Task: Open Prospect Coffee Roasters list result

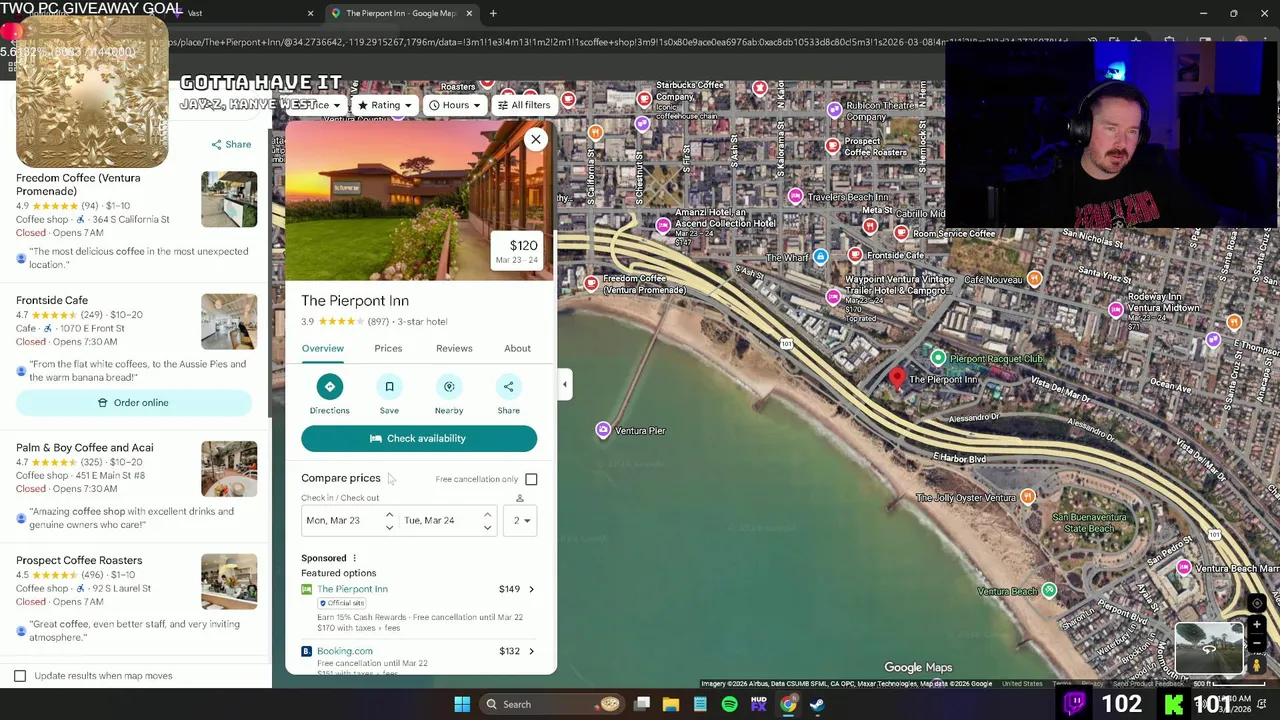Action: coord(79,560)
